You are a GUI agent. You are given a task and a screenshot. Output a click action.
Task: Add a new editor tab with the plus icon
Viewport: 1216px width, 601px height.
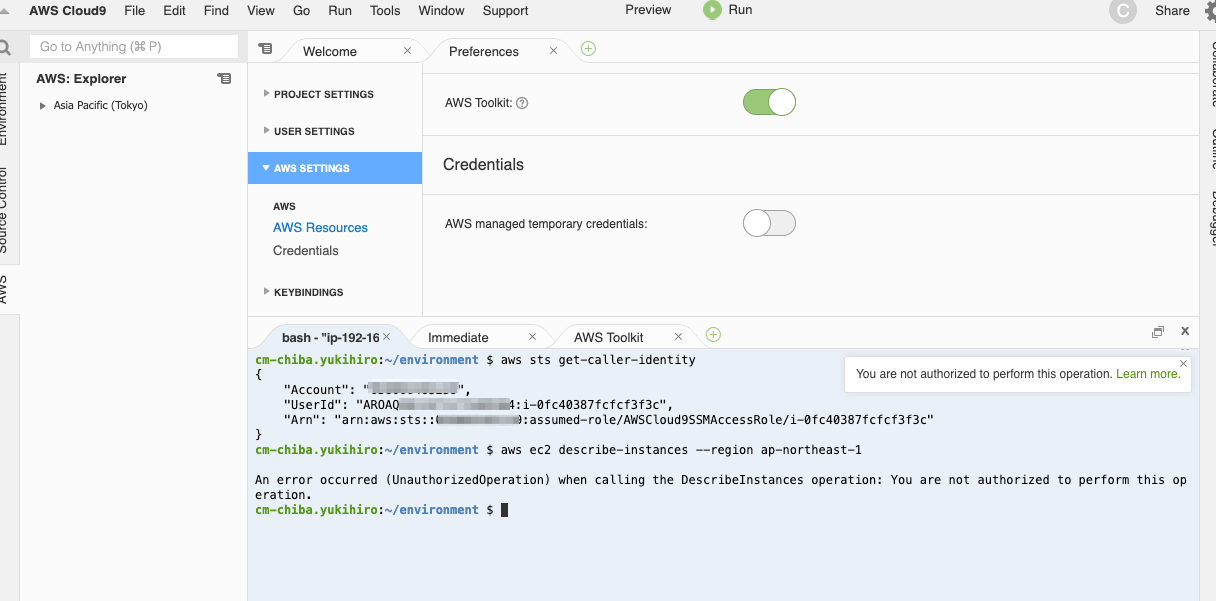click(588, 47)
